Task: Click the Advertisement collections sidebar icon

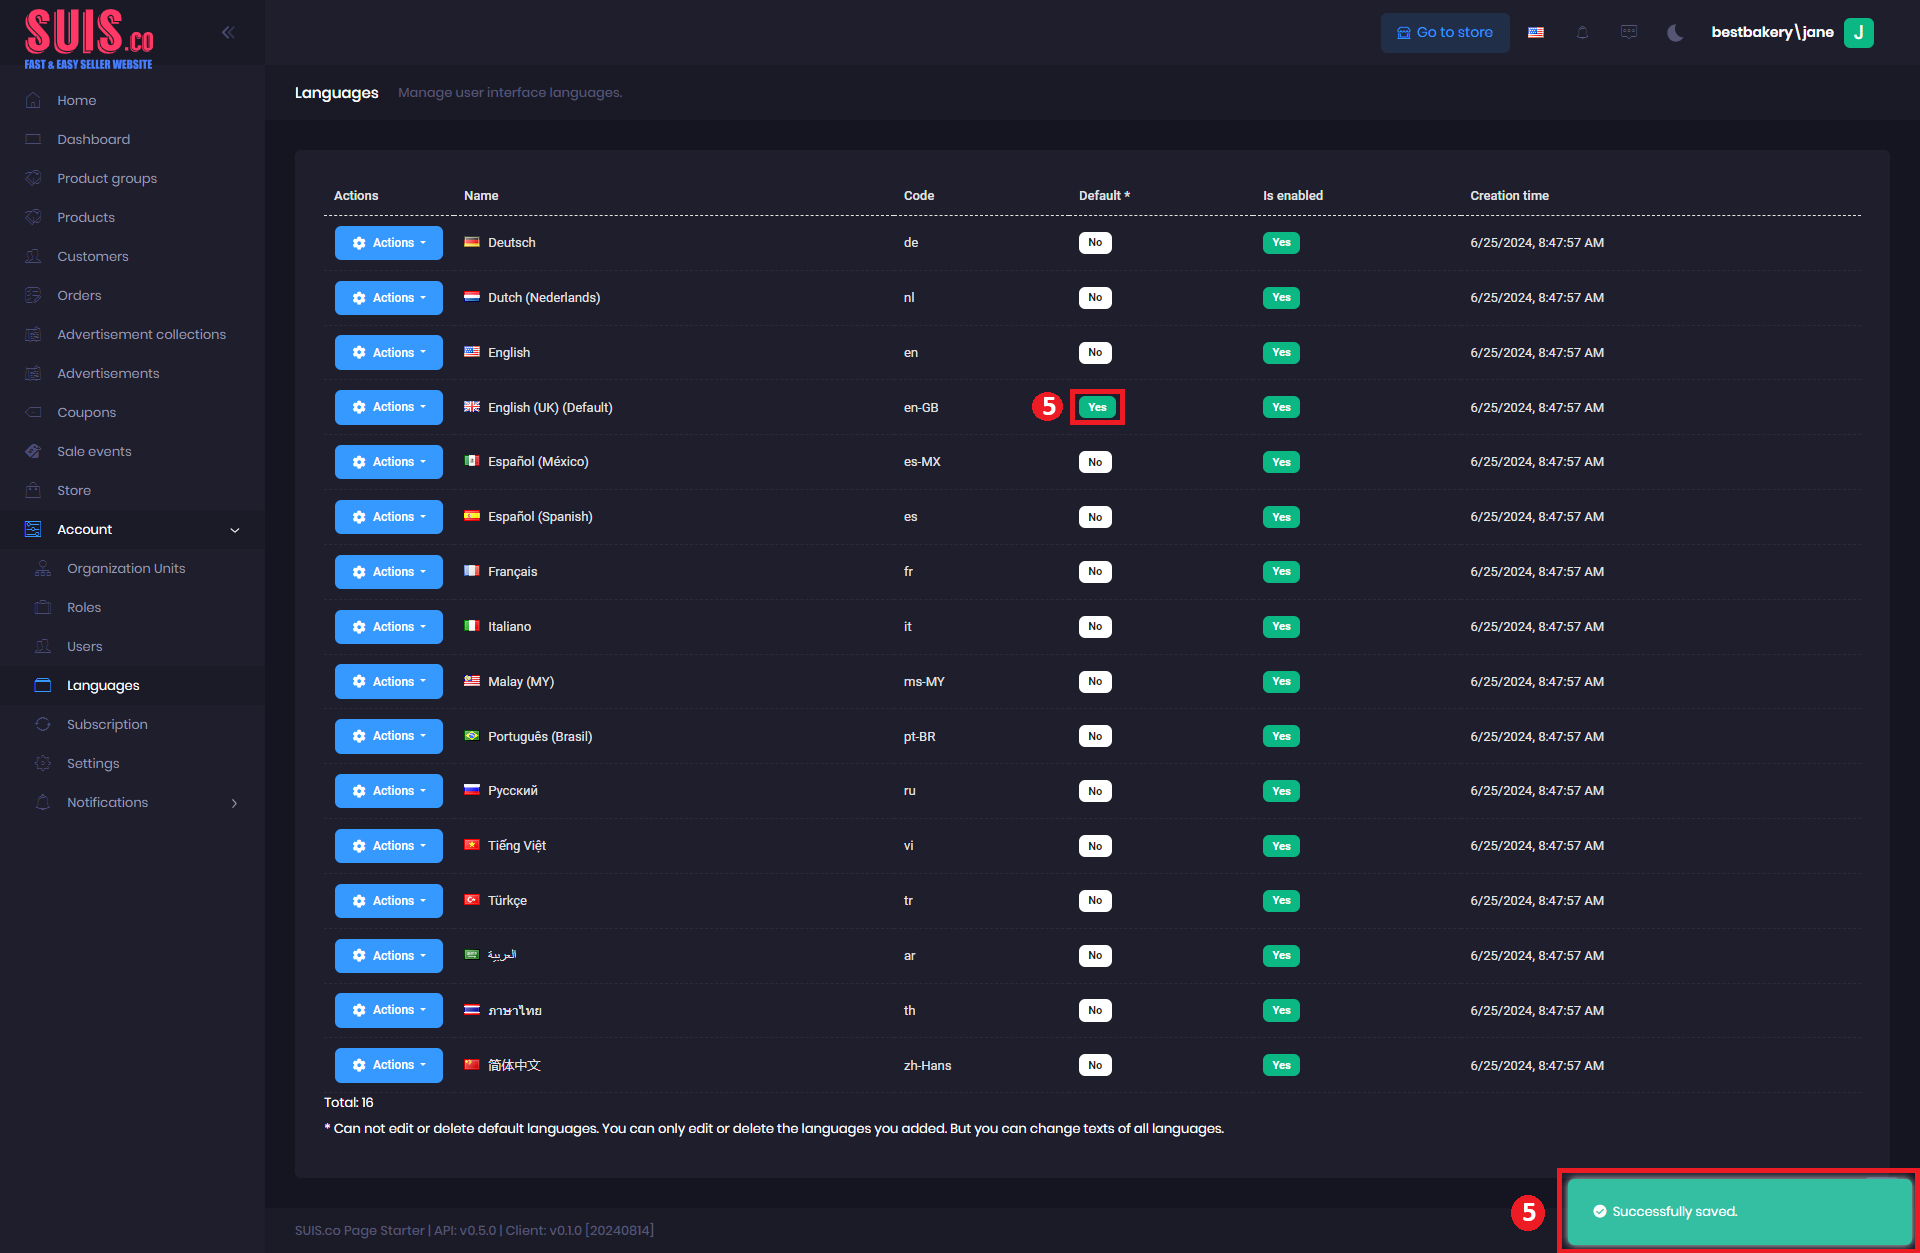Action: tap(33, 334)
